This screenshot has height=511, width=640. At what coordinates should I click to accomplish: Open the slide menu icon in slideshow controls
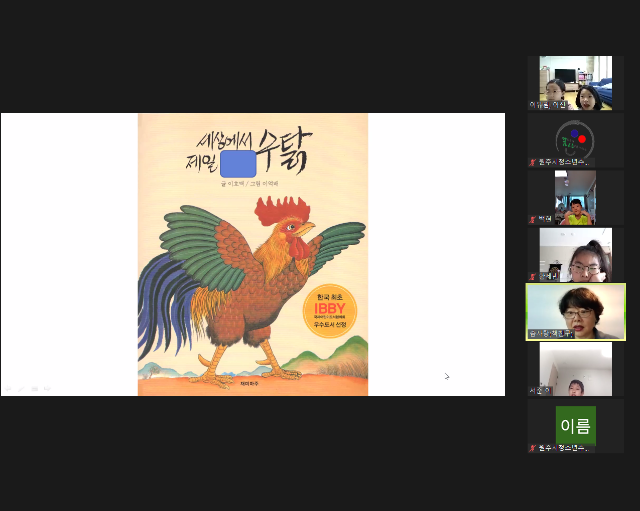[x=35, y=389]
